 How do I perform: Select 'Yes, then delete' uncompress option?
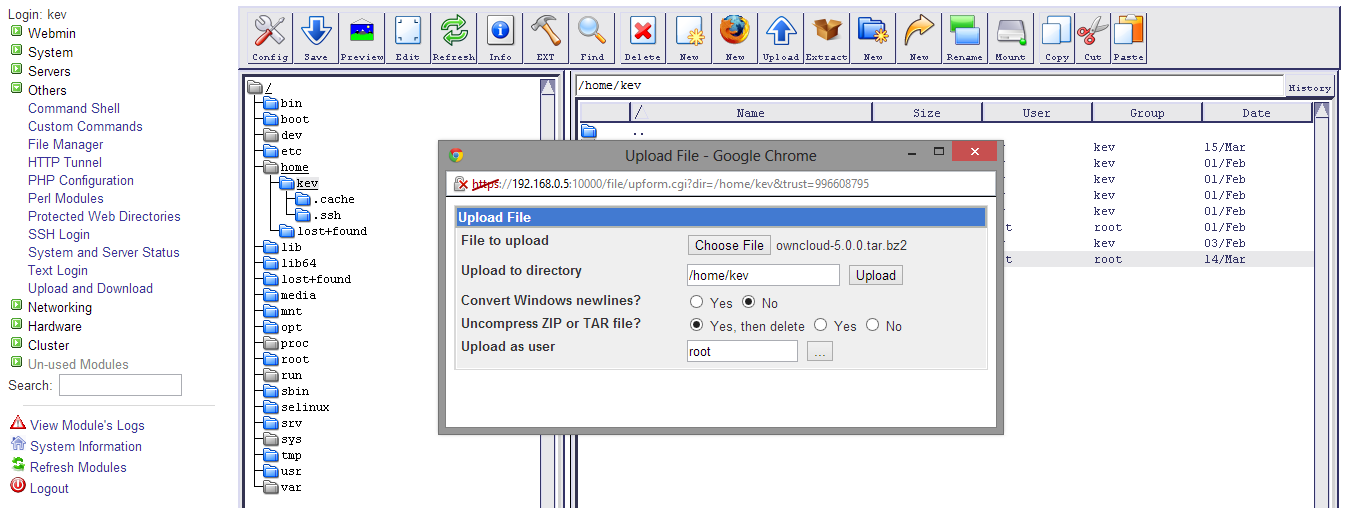[x=696, y=325]
